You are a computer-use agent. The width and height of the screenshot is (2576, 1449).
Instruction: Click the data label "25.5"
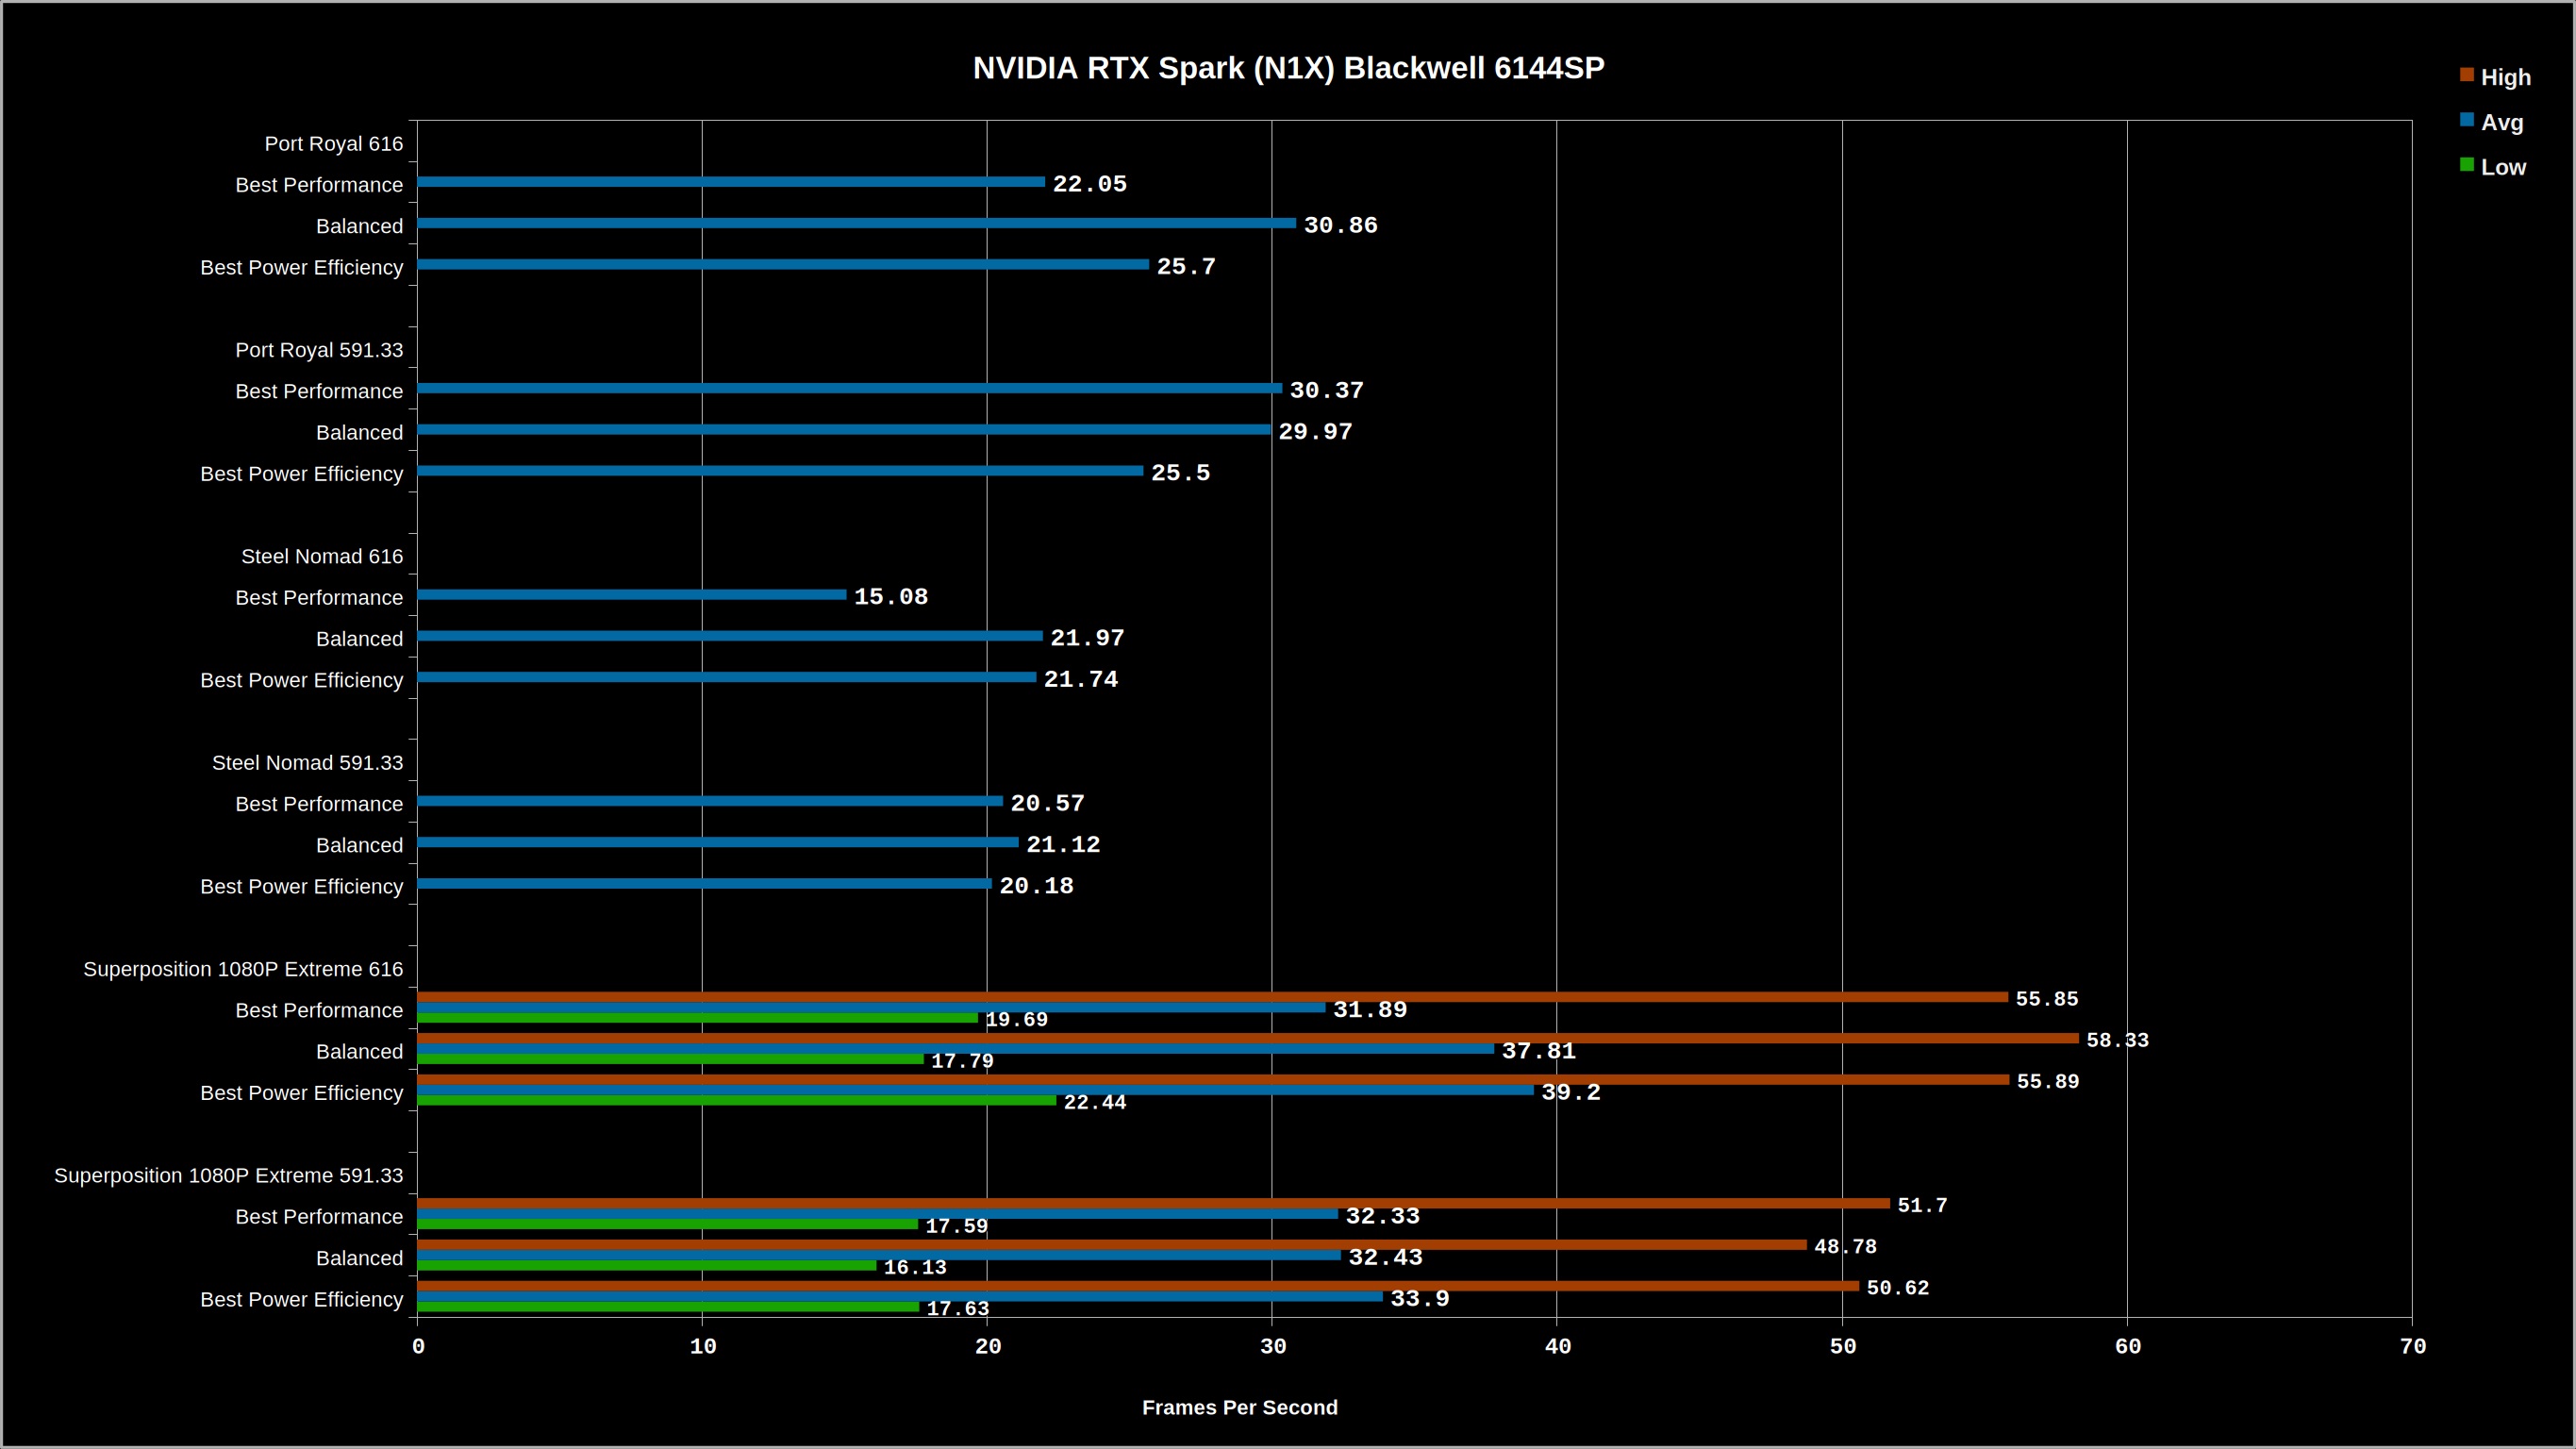click(x=1180, y=473)
